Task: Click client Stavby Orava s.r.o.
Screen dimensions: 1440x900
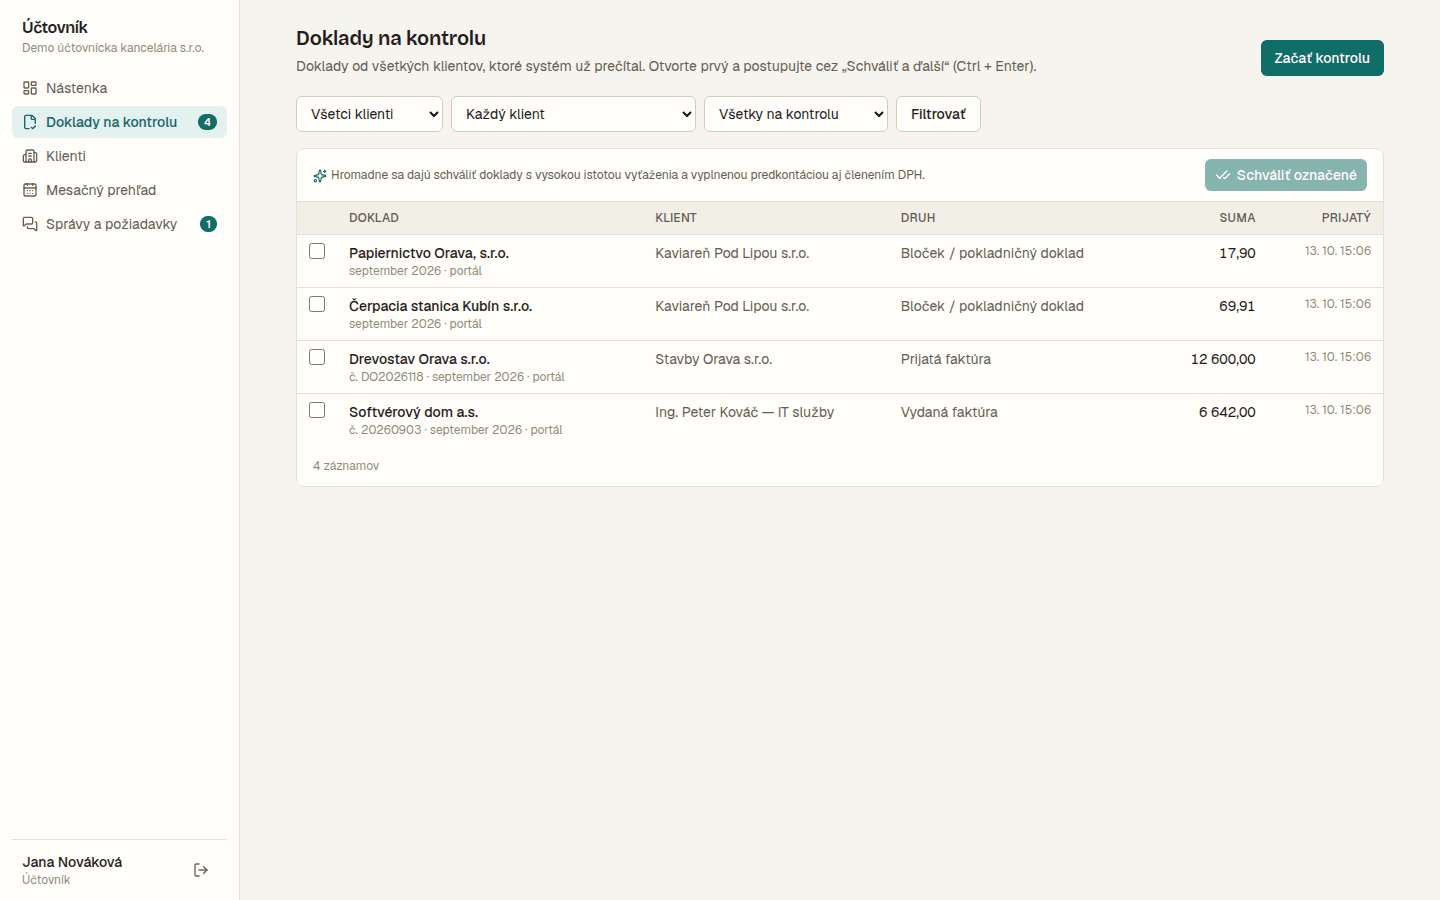Action: 714,359
